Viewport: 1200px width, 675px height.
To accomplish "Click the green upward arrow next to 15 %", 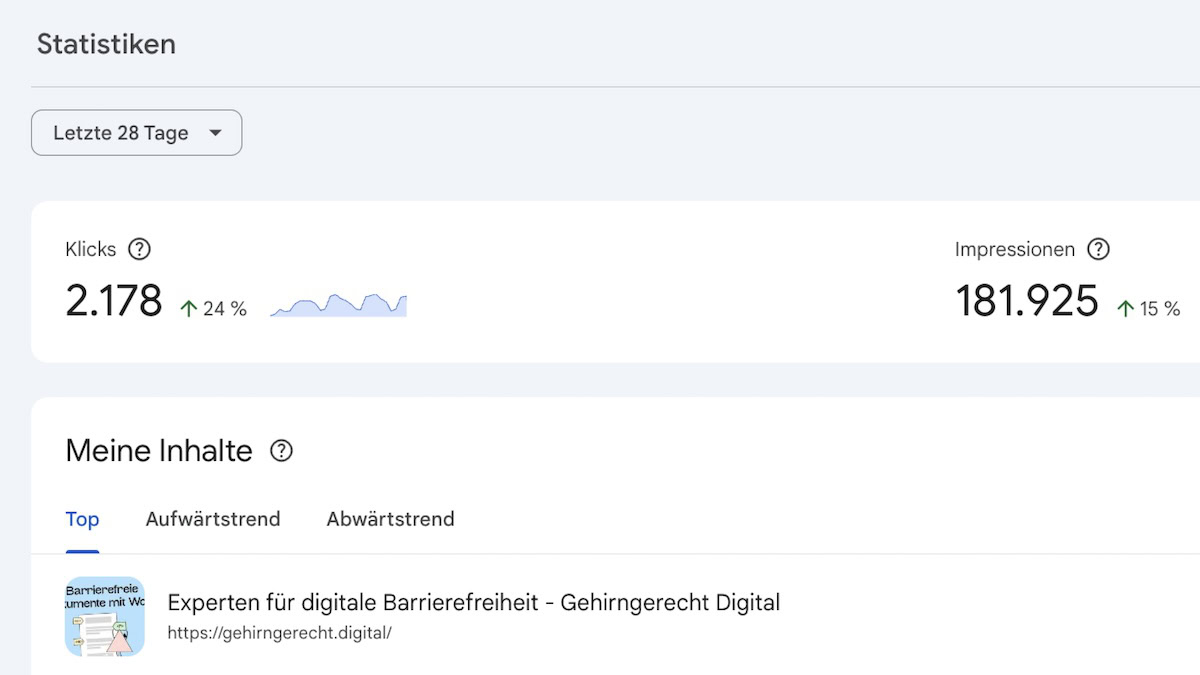I will click(1126, 309).
